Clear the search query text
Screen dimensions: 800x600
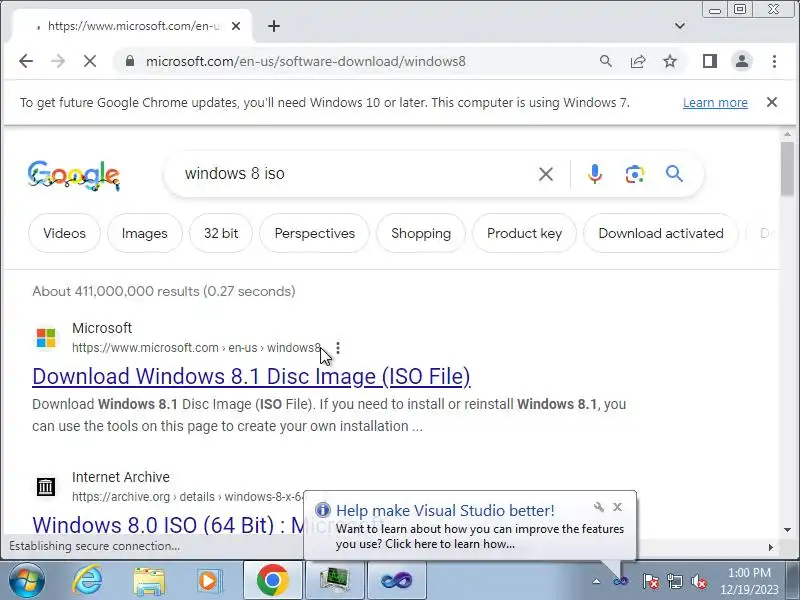coord(546,174)
